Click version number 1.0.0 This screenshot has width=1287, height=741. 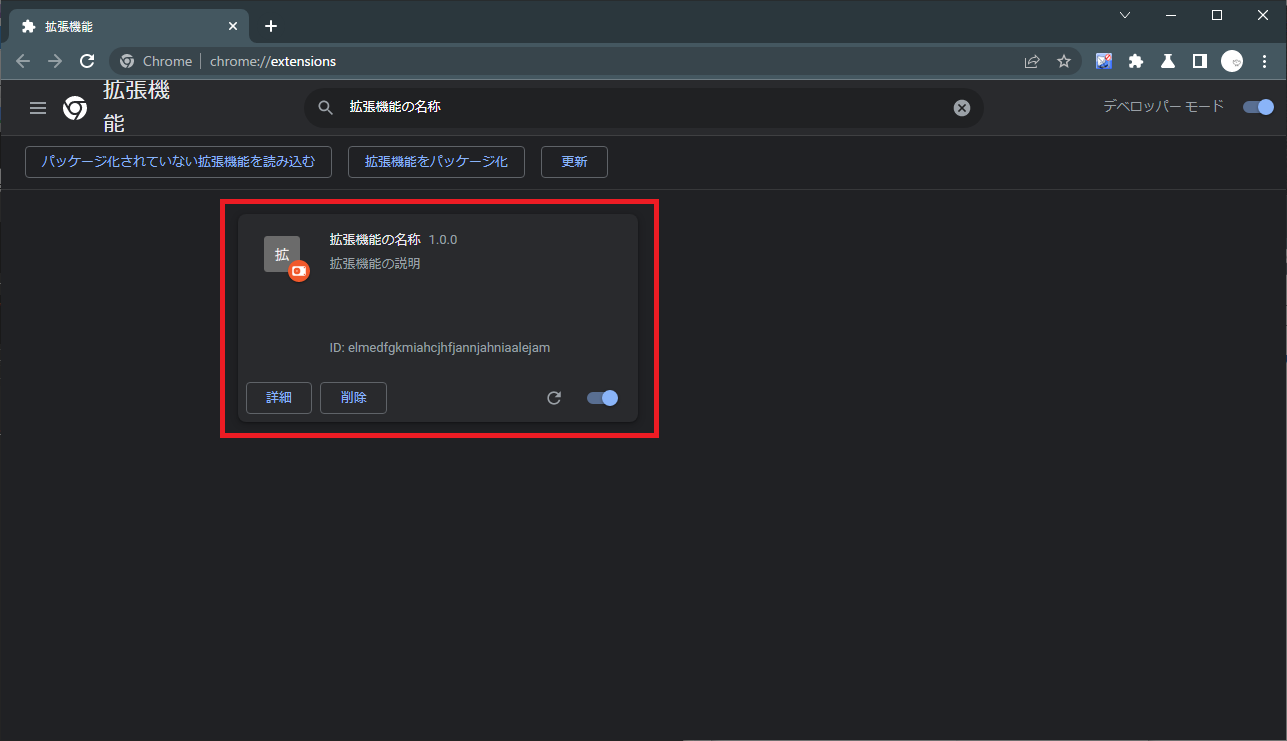coord(443,240)
